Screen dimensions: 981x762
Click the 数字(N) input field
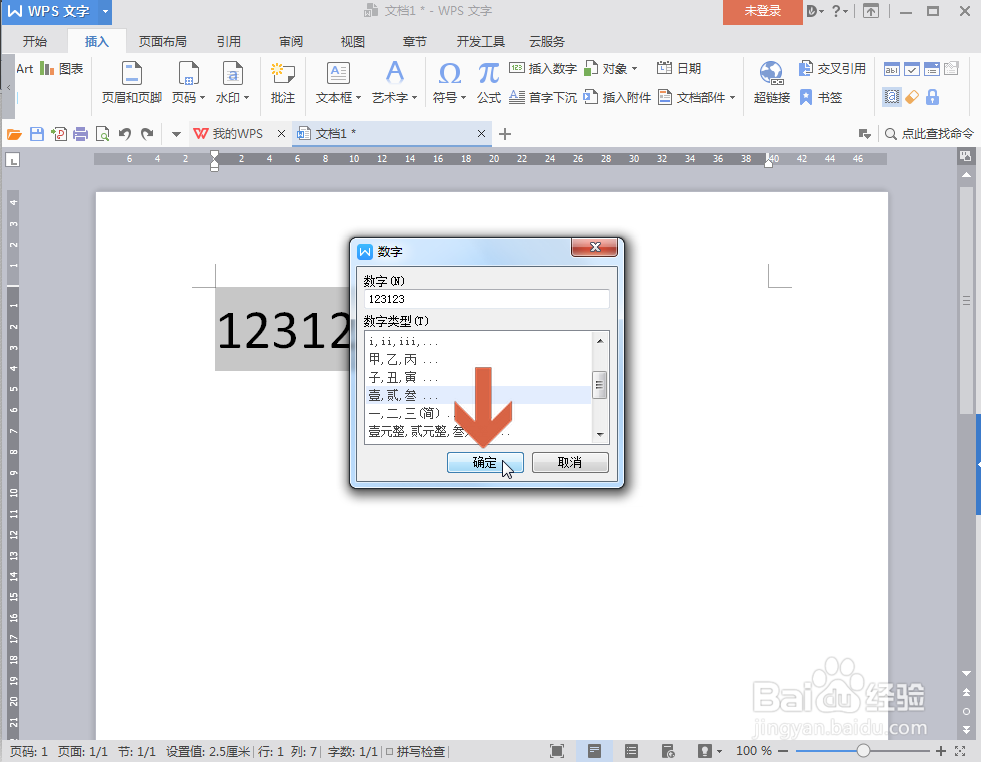point(486,299)
